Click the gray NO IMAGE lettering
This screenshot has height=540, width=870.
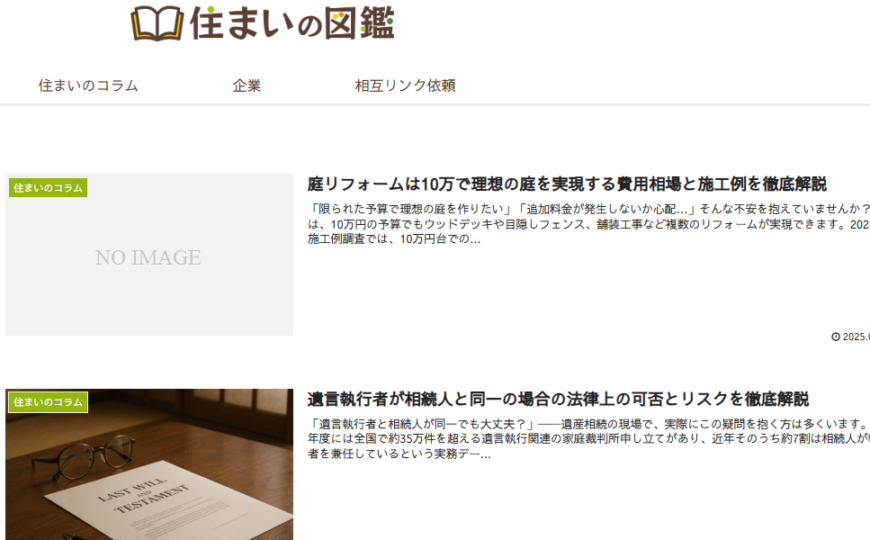tap(148, 258)
